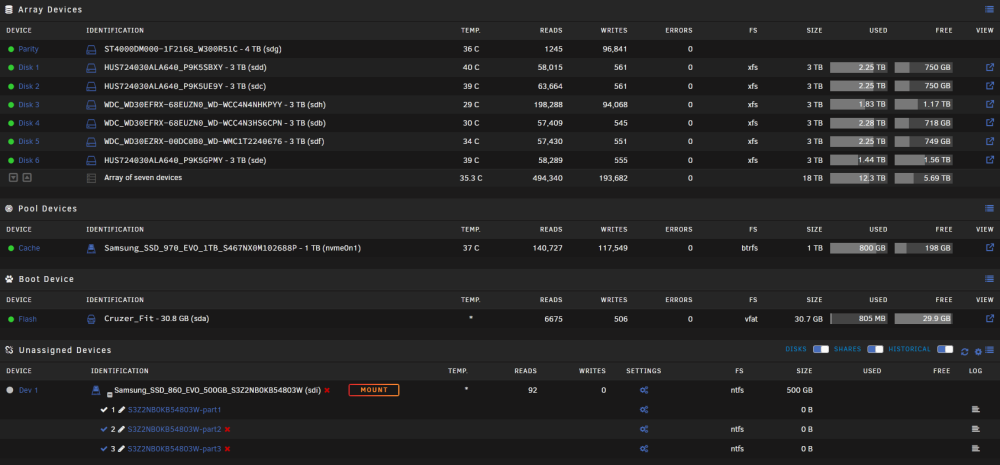Open the Dev 1 unassigned device link
The image size is (1000, 465).
click(29, 390)
